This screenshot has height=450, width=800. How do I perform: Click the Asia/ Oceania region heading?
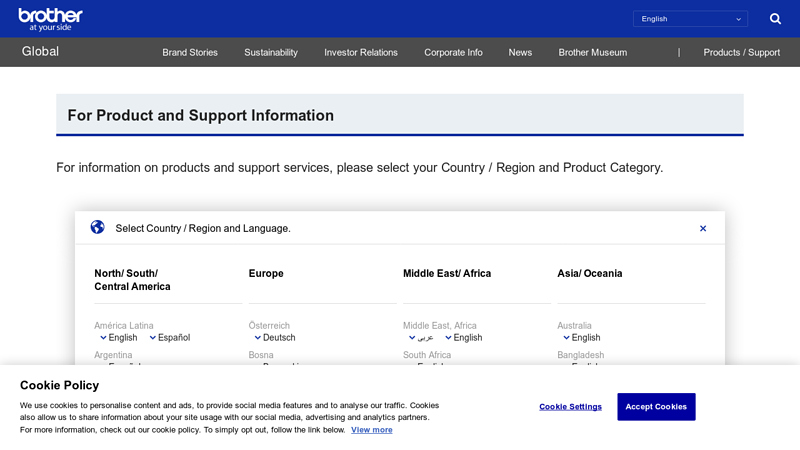(x=589, y=273)
